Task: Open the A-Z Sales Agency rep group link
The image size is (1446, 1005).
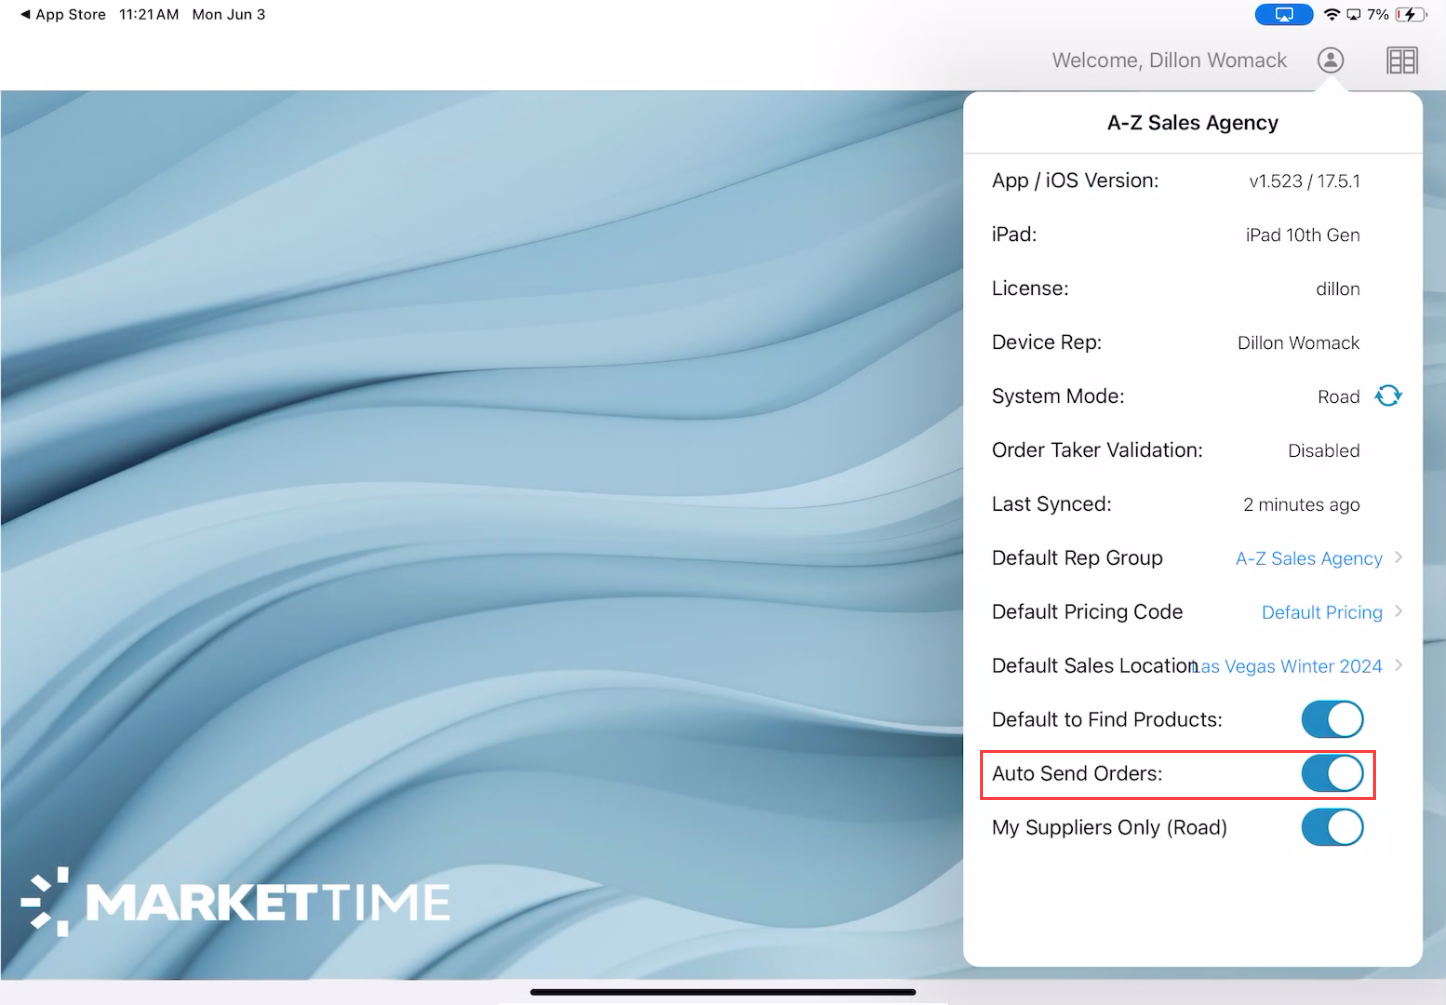Action: (1309, 559)
